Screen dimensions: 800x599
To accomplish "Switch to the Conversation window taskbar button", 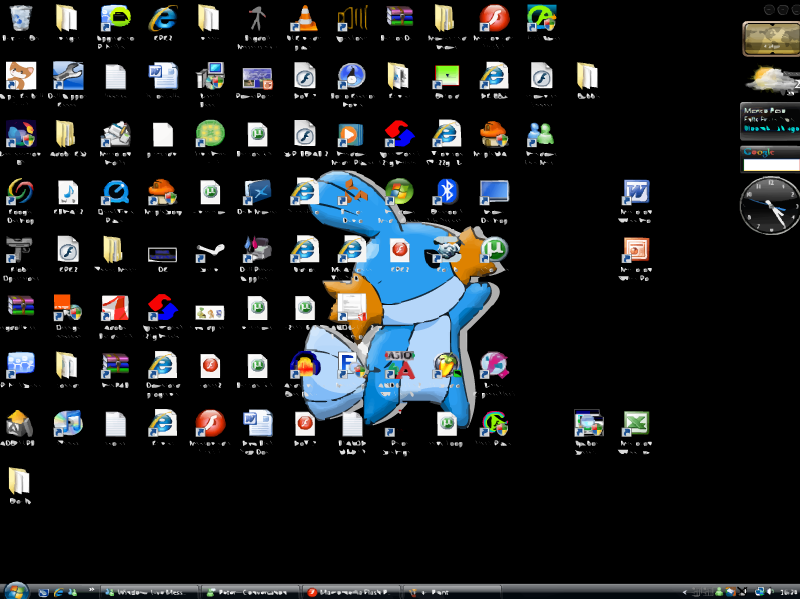I will click(251, 592).
